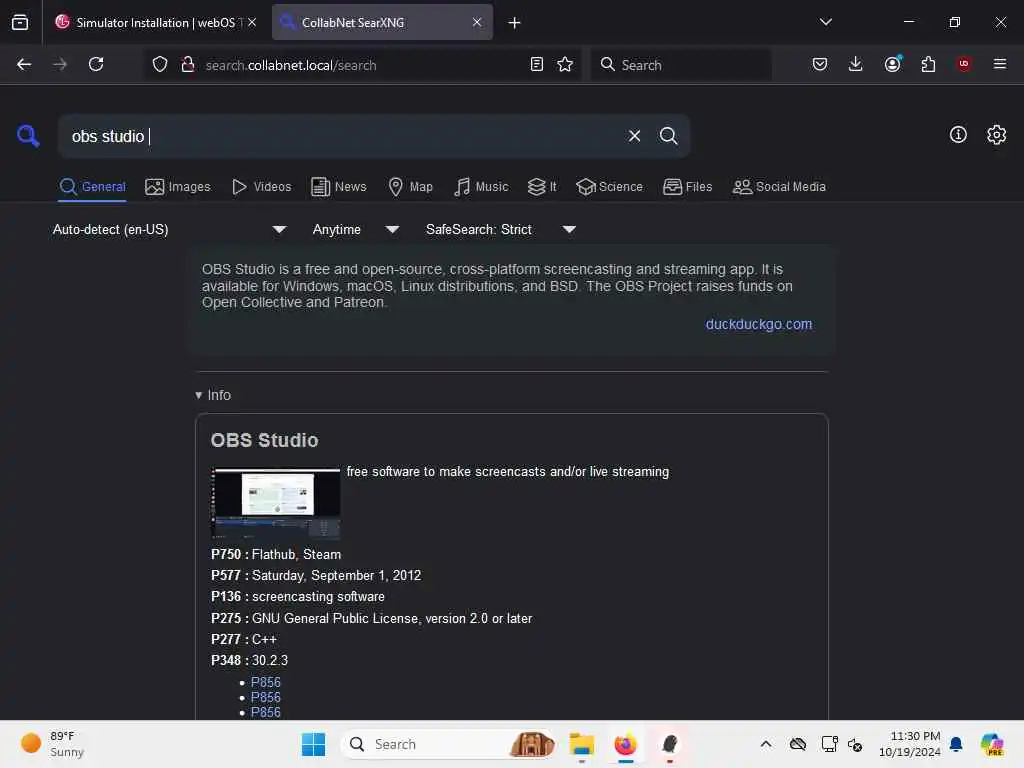Go back with the browser back arrow

pos(24,64)
